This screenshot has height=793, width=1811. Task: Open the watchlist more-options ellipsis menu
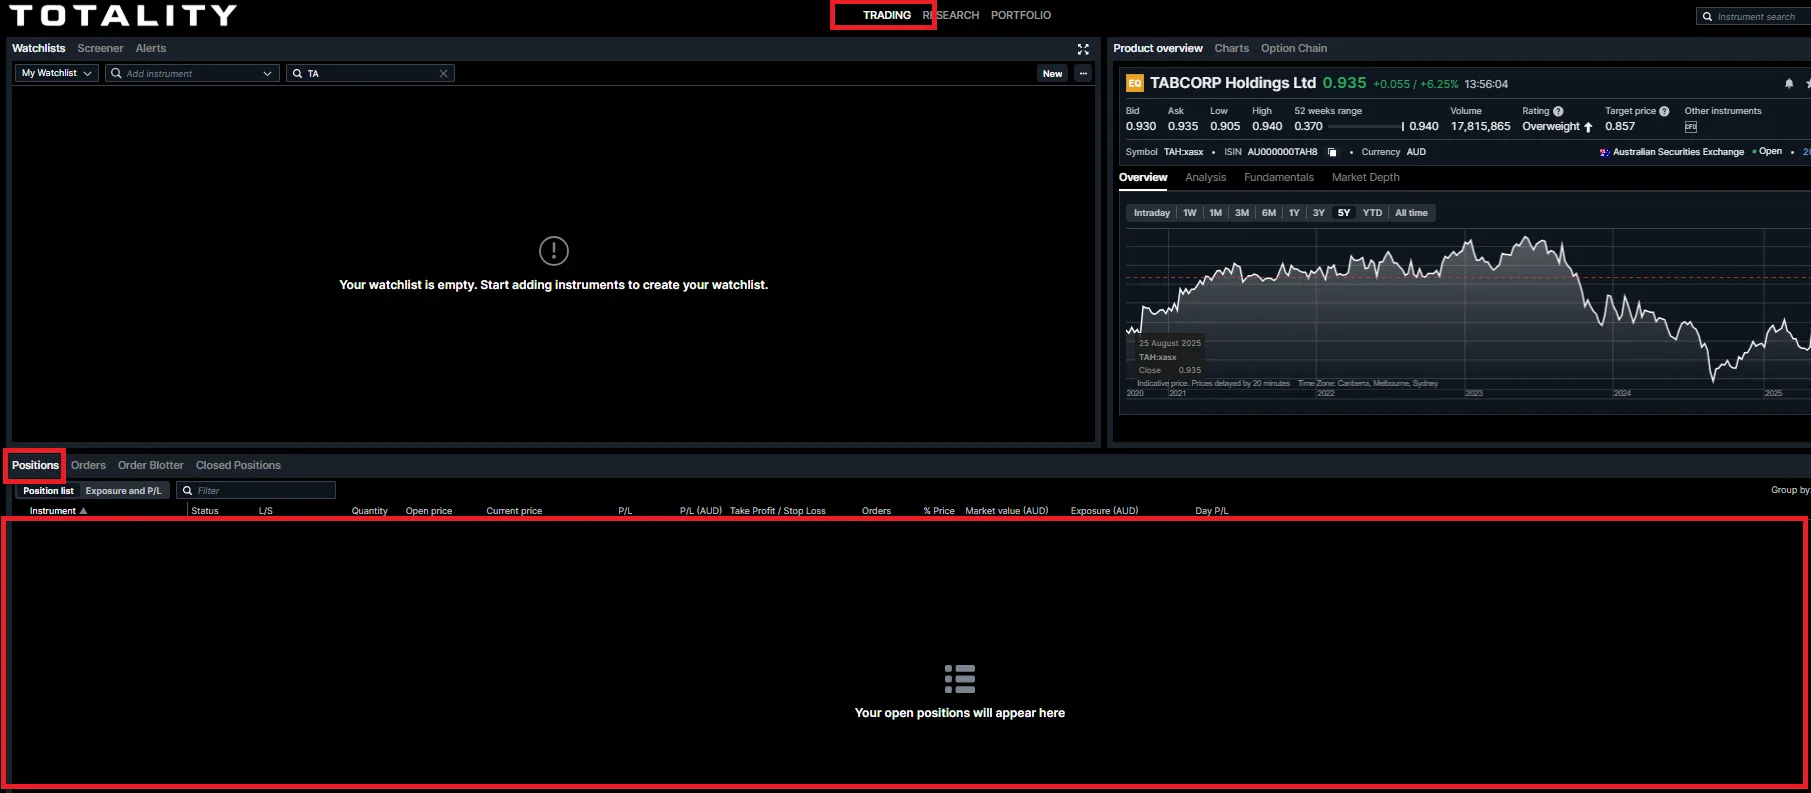(1083, 73)
